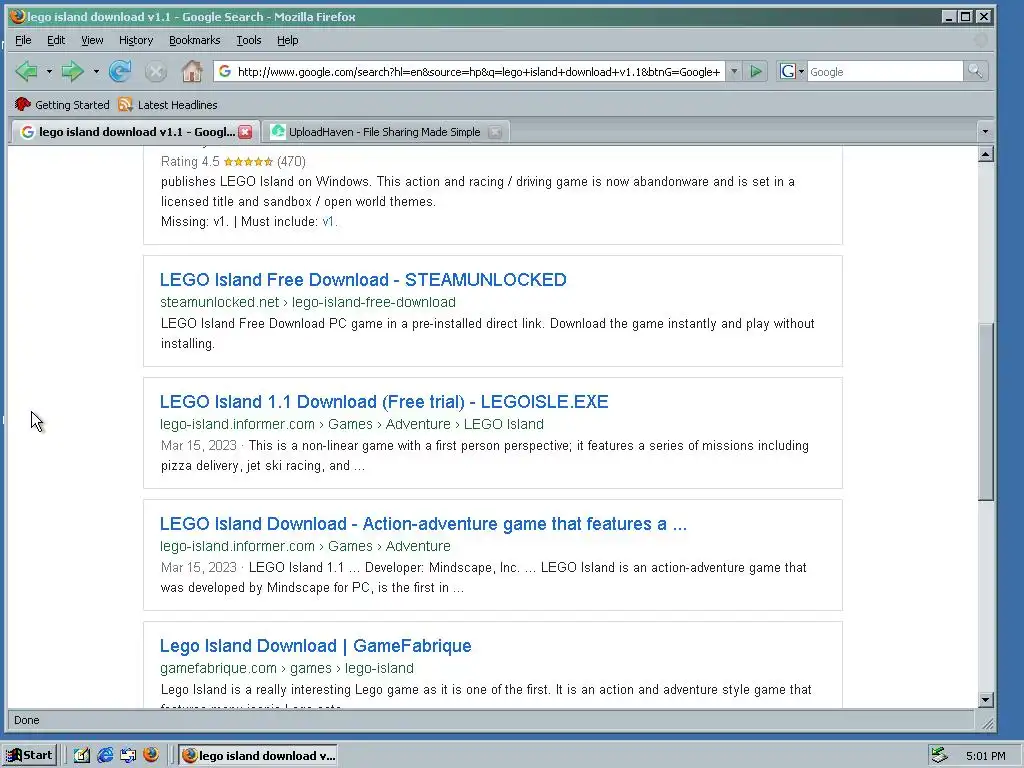Go back using the green Back arrow
The width and height of the screenshot is (1024, 768).
click(26, 71)
